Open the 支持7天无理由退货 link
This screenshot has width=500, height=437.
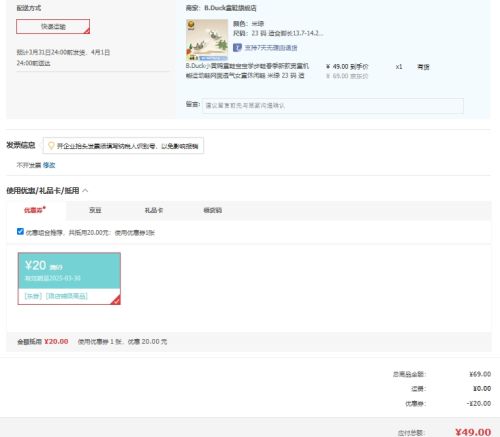271,48
